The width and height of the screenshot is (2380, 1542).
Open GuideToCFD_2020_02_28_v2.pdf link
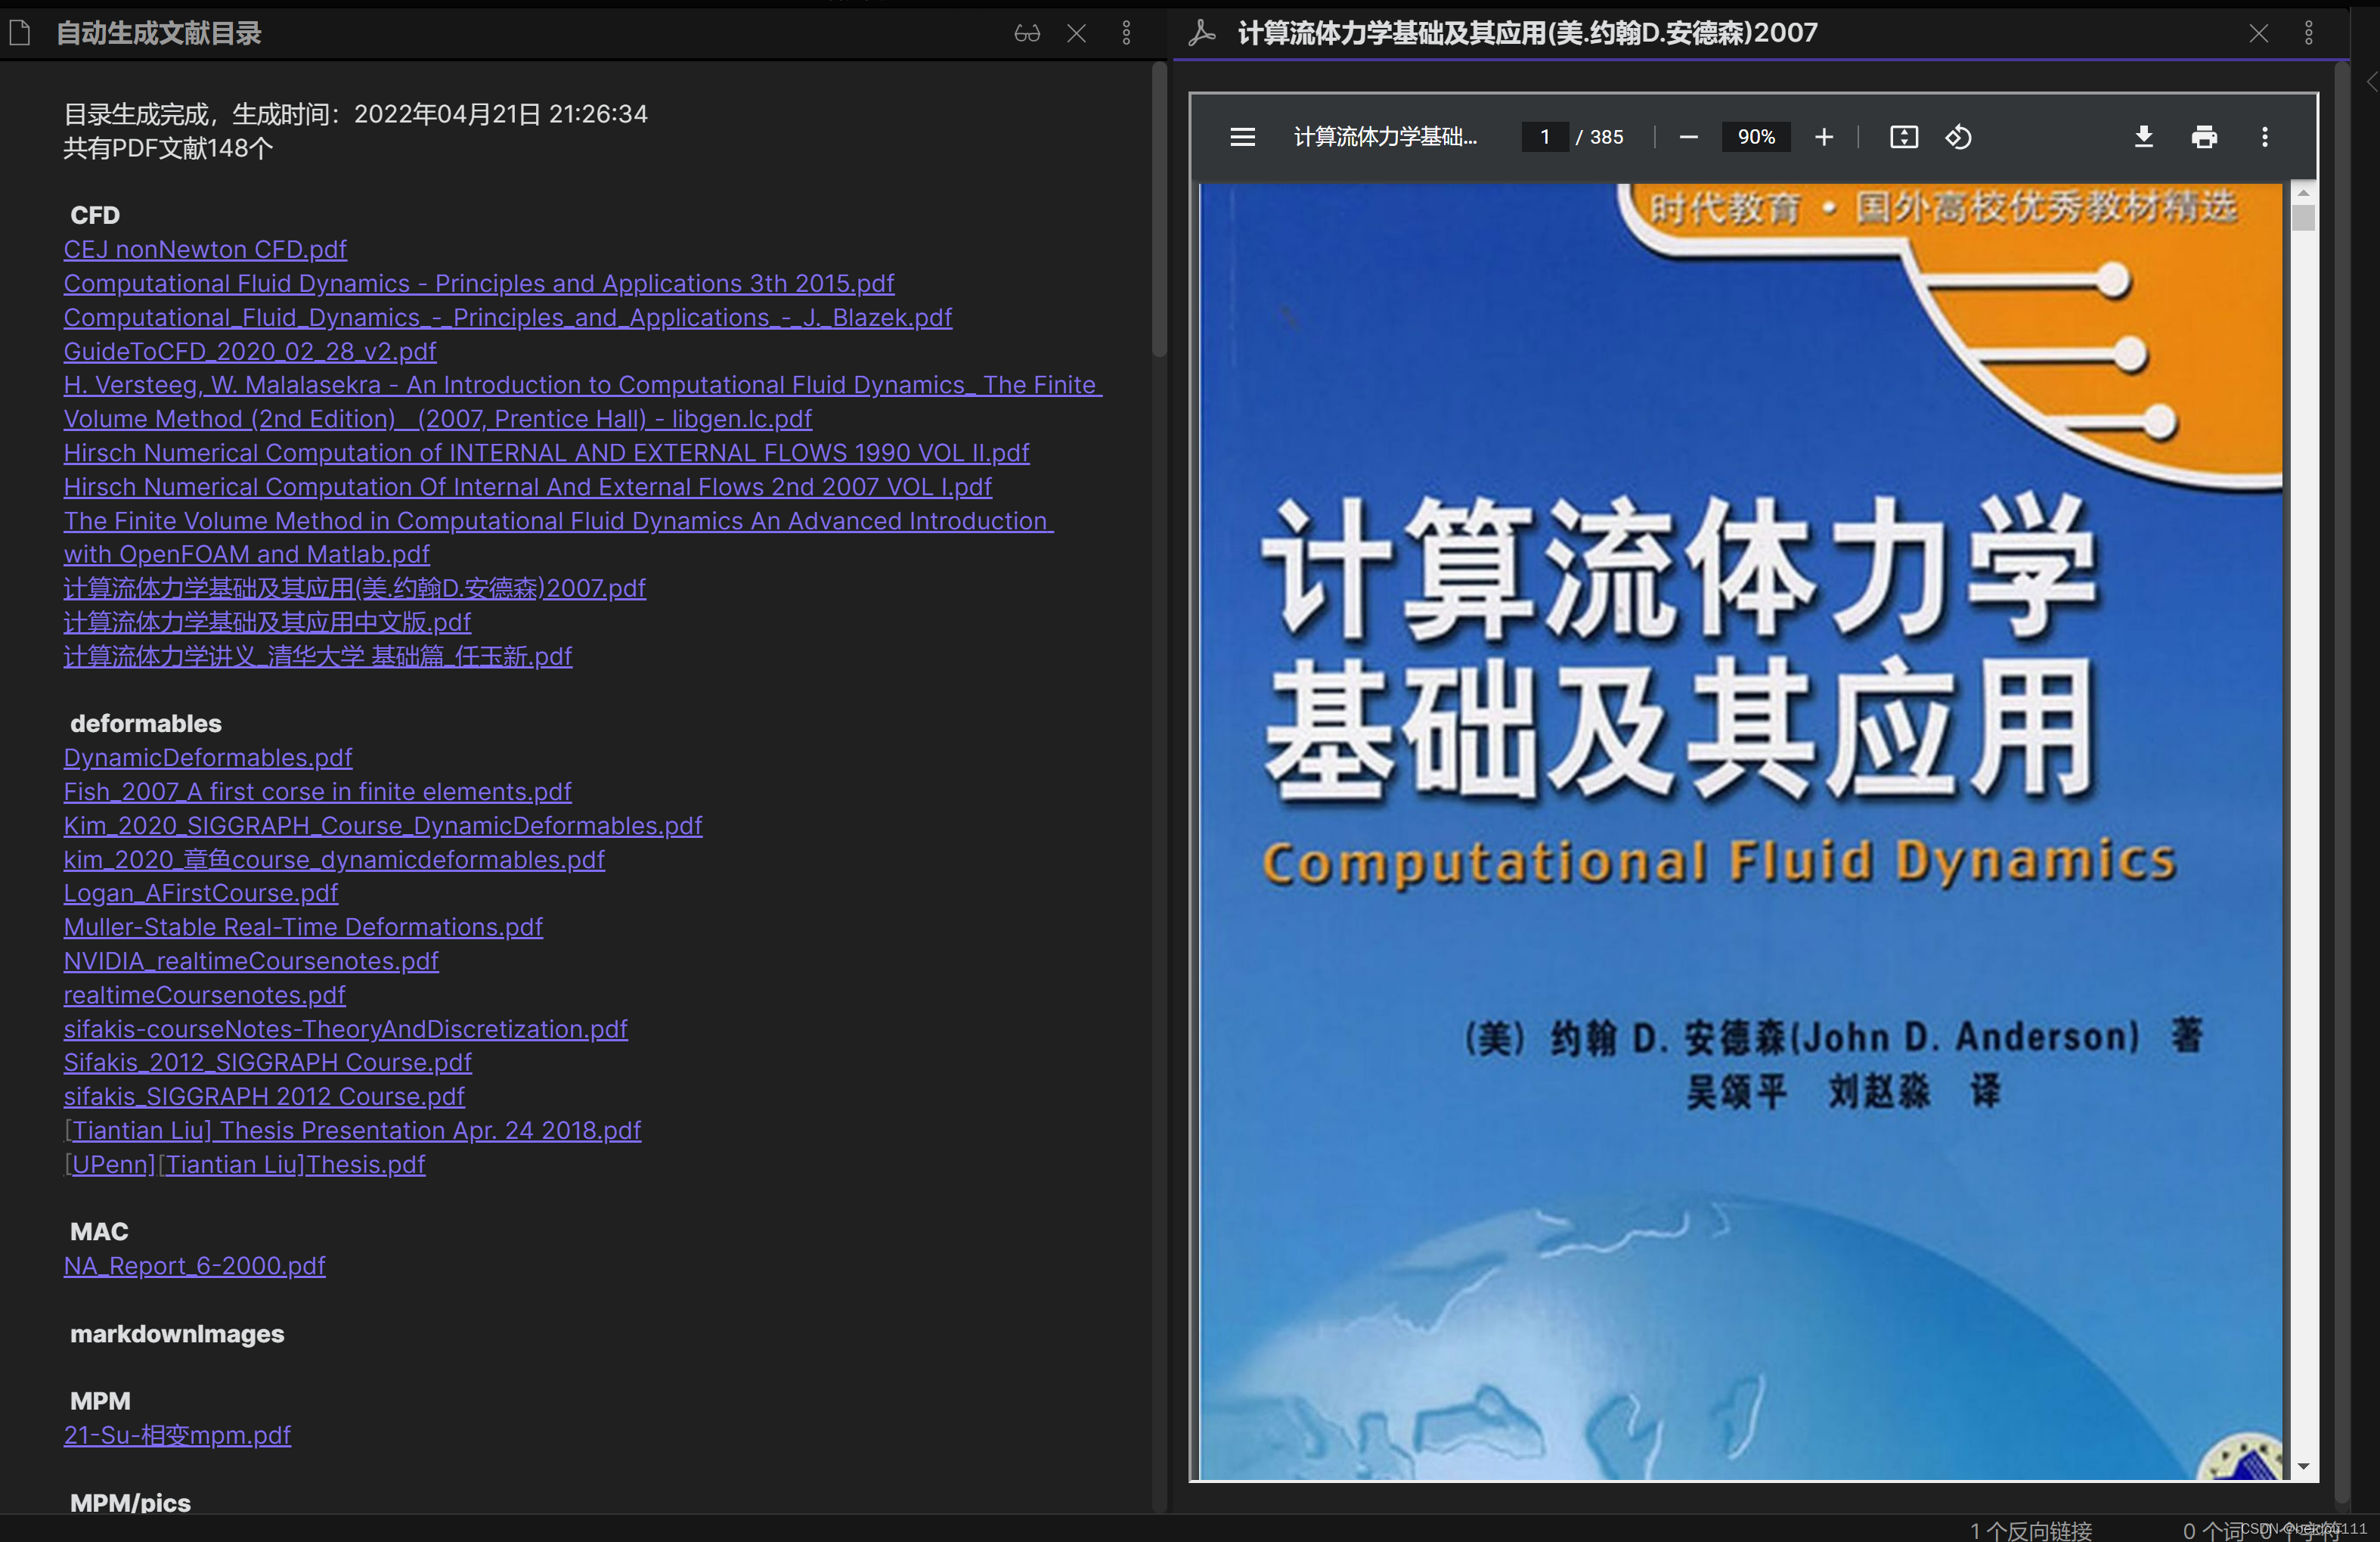point(250,351)
